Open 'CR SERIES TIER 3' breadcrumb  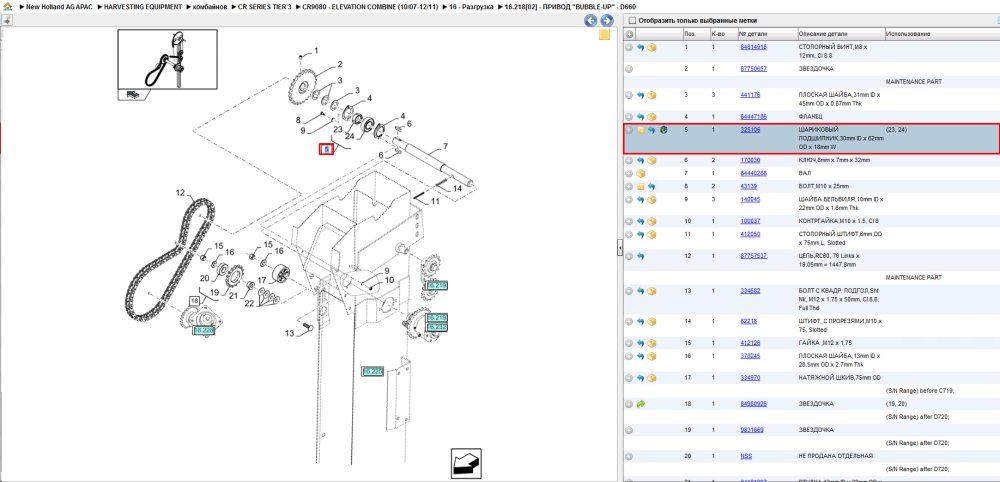coord(264,6)
